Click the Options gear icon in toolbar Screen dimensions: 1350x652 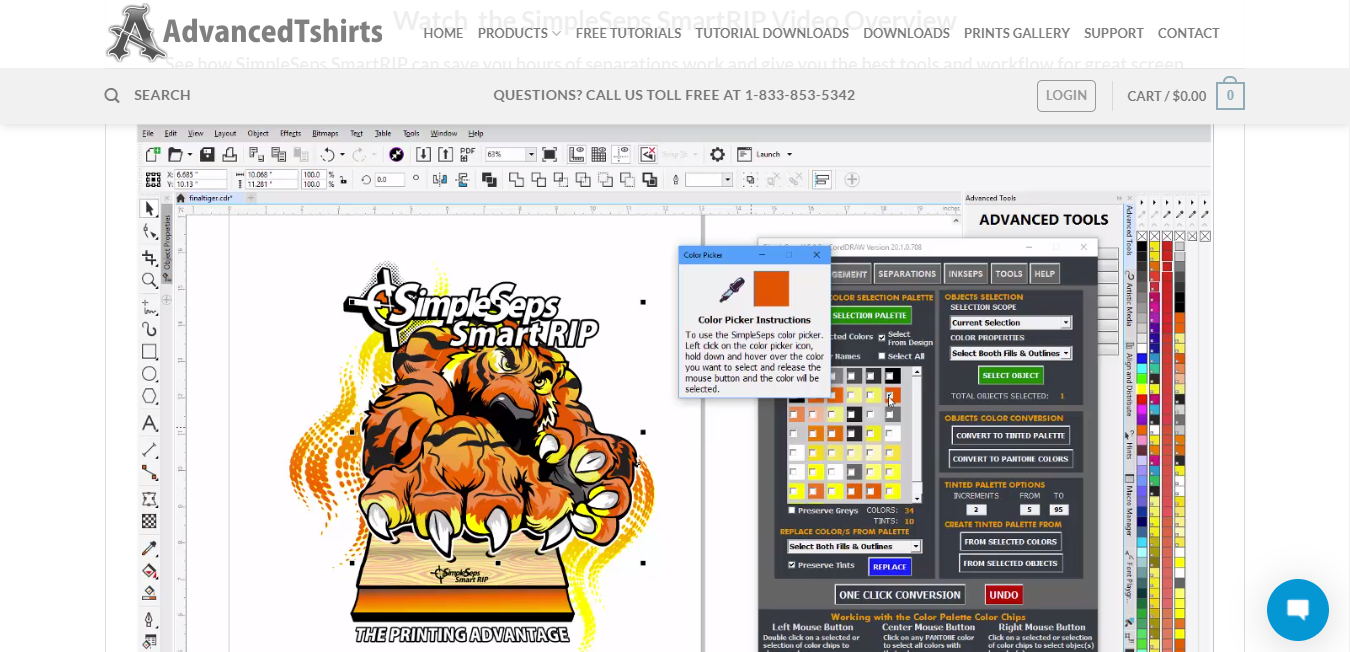717,154
